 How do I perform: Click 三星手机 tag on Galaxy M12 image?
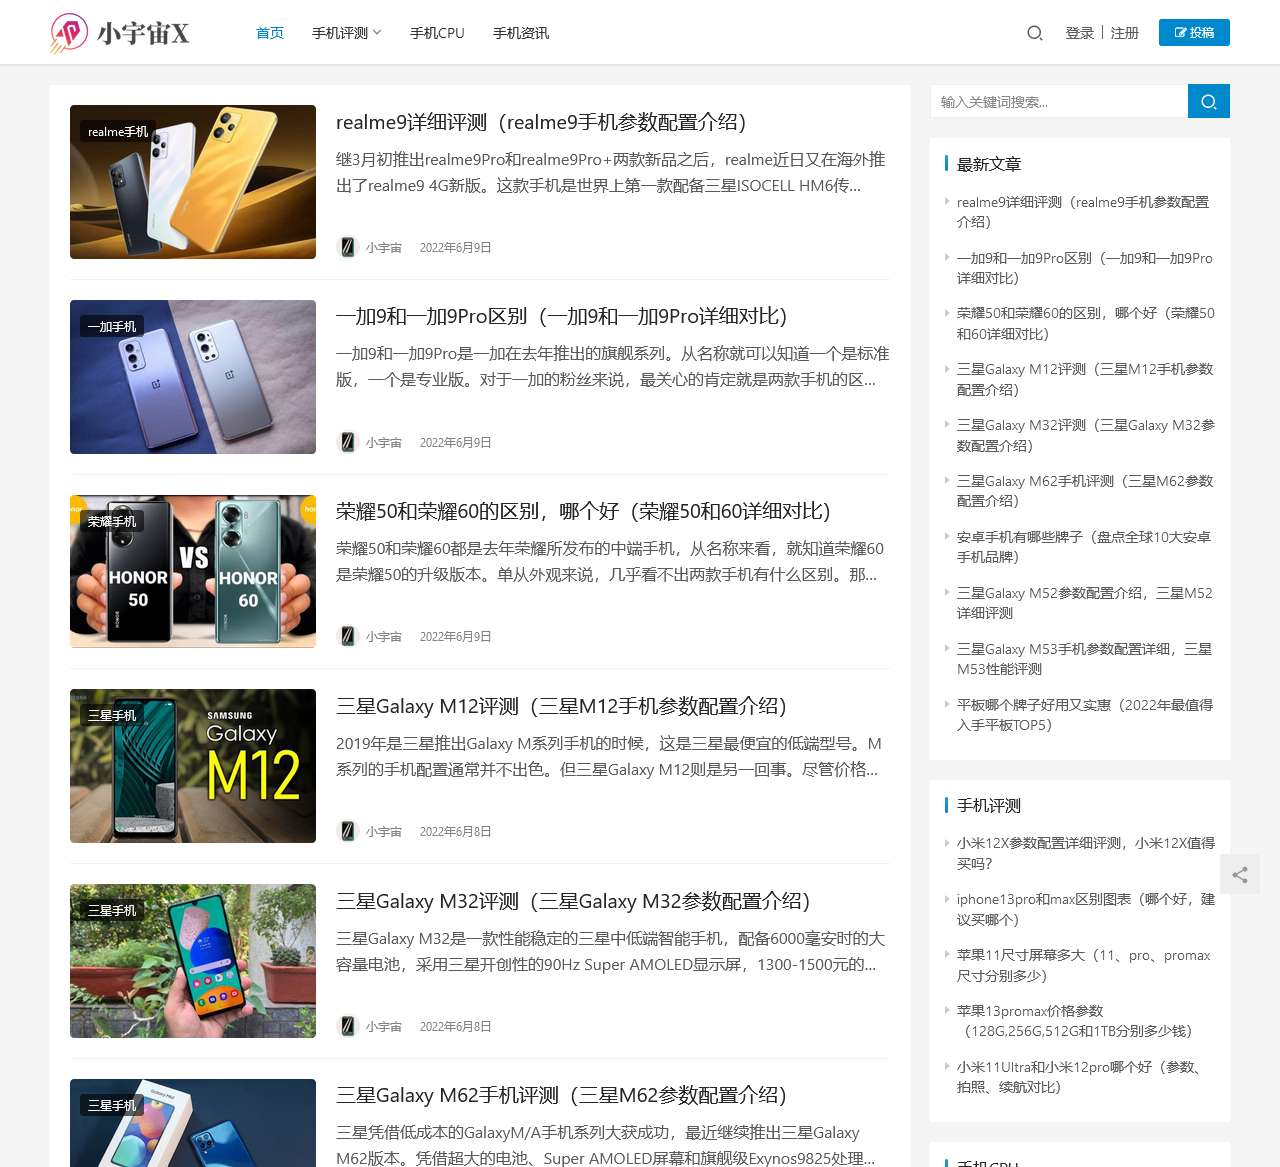tap(112, 715)
